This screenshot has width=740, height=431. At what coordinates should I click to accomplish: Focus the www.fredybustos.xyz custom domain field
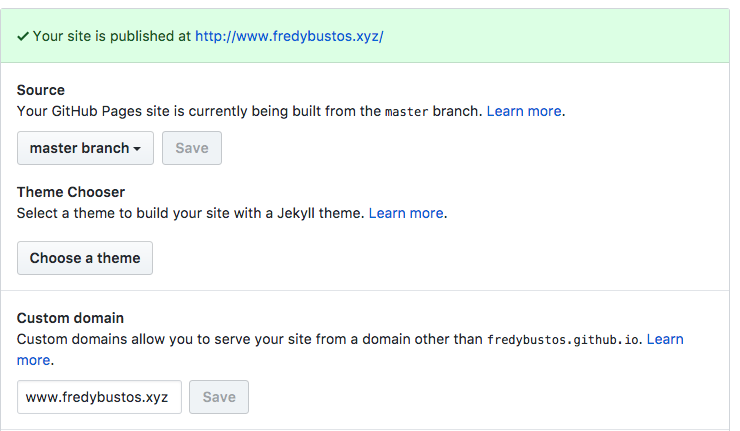pos(99,397)
